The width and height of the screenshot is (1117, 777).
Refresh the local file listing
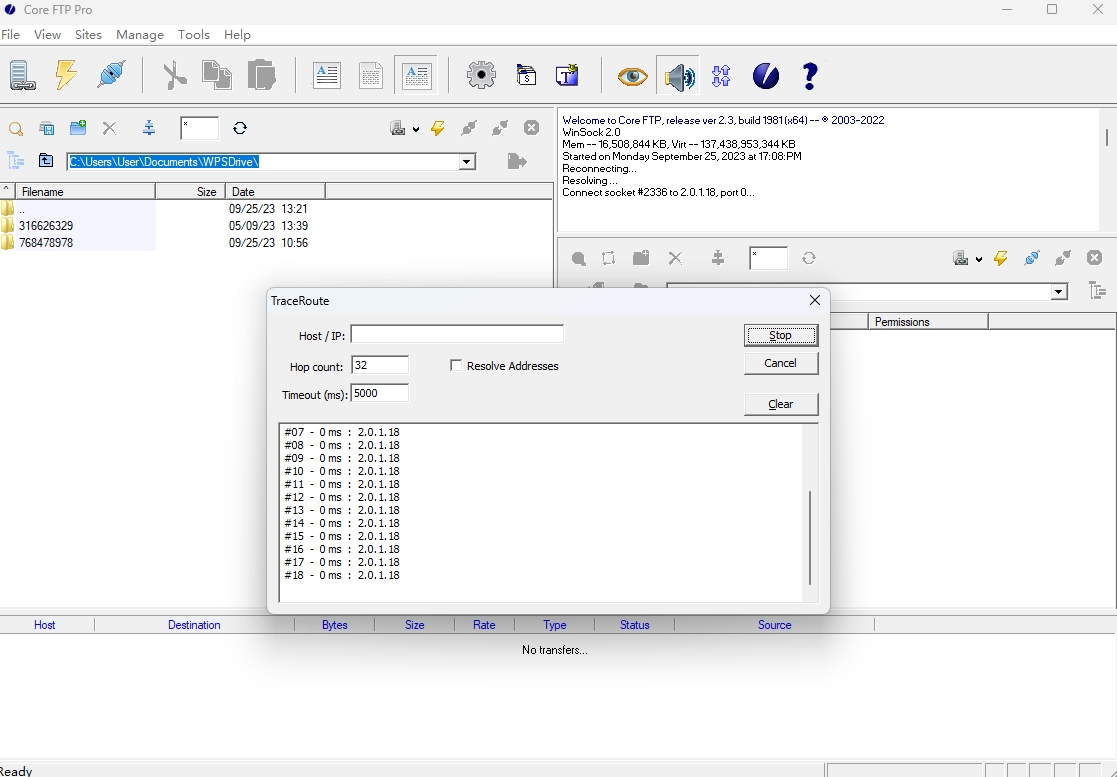tap(240, 128)
